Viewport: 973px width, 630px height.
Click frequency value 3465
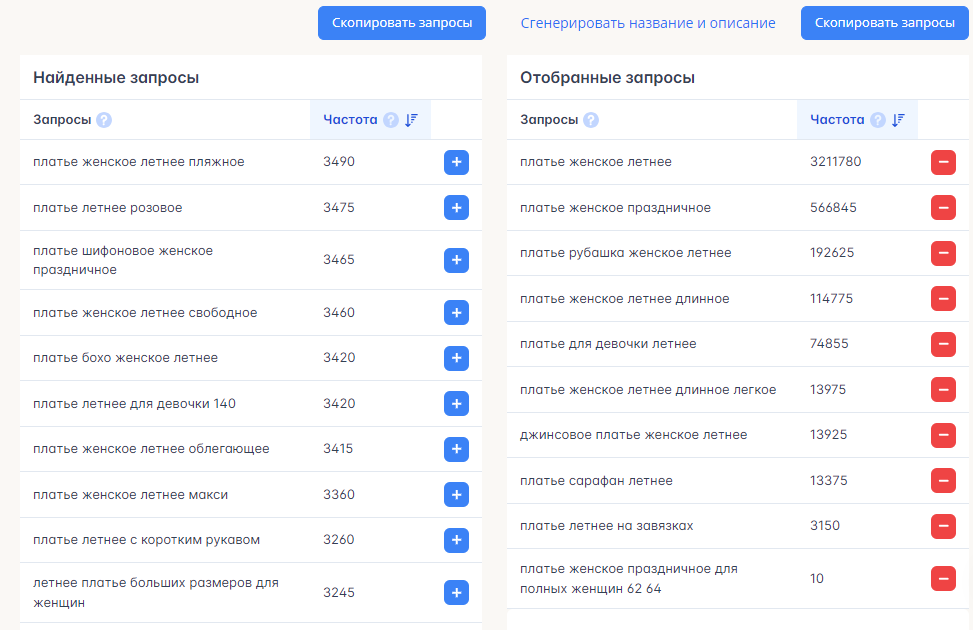pos(339,259)
